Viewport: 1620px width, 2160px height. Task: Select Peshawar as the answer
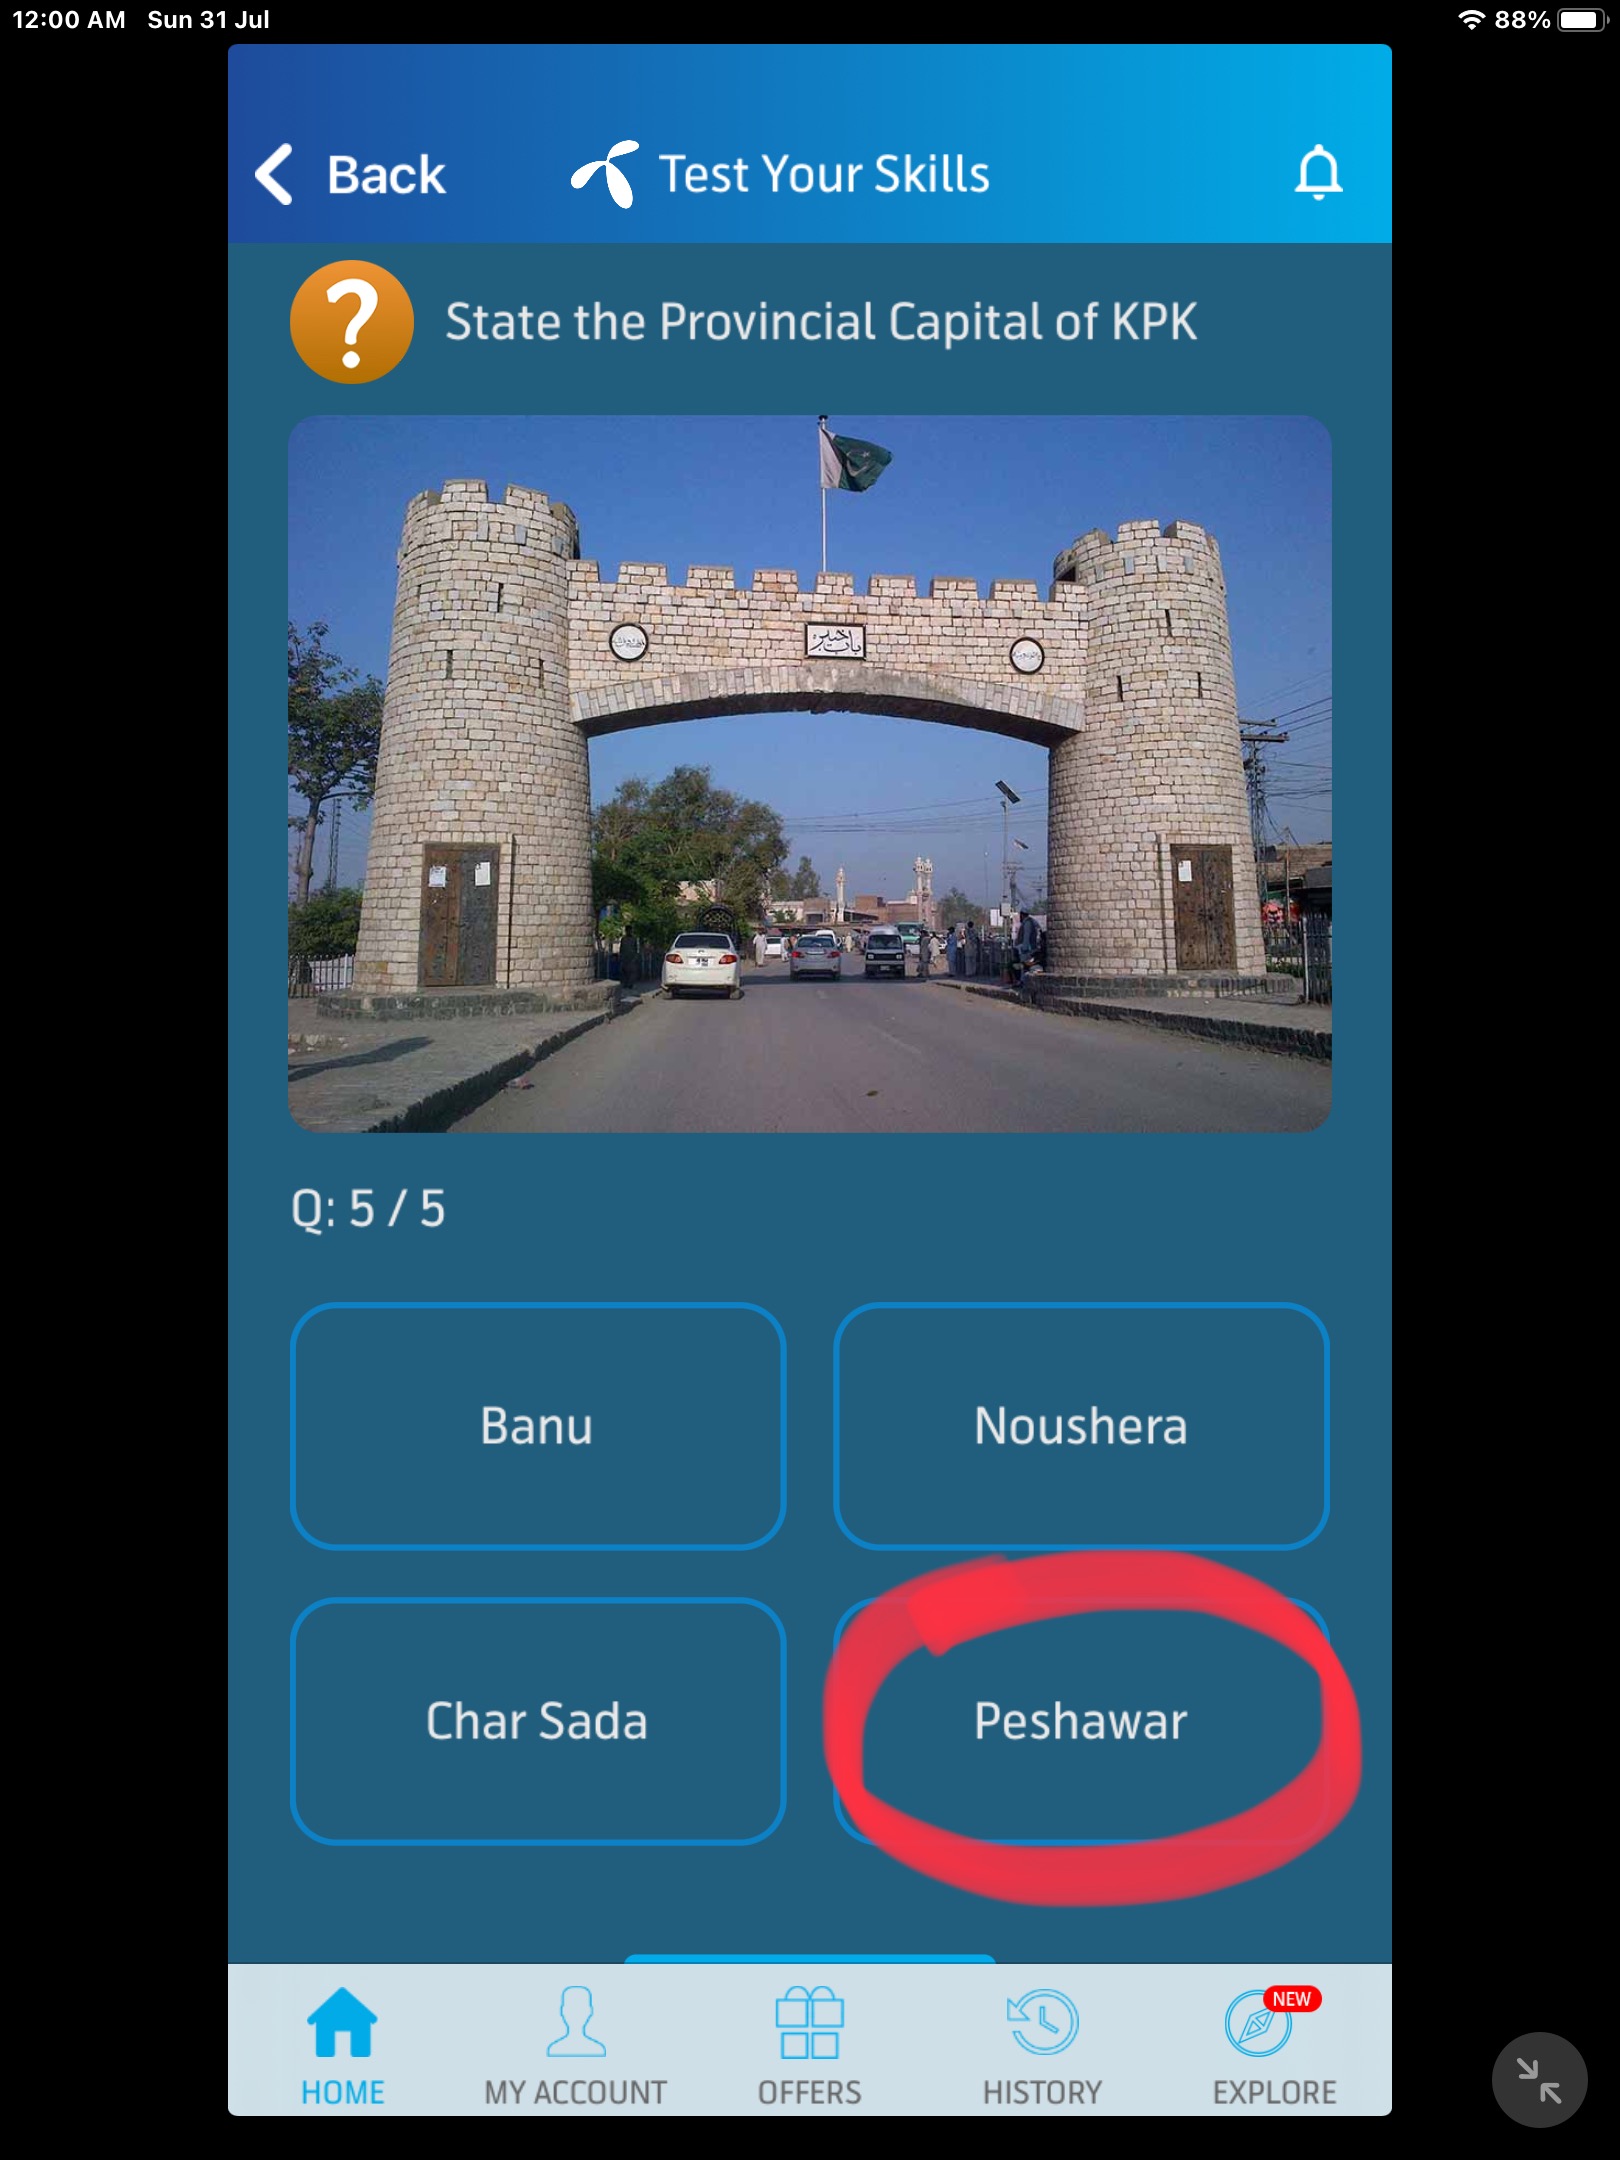point(1081,1721)
